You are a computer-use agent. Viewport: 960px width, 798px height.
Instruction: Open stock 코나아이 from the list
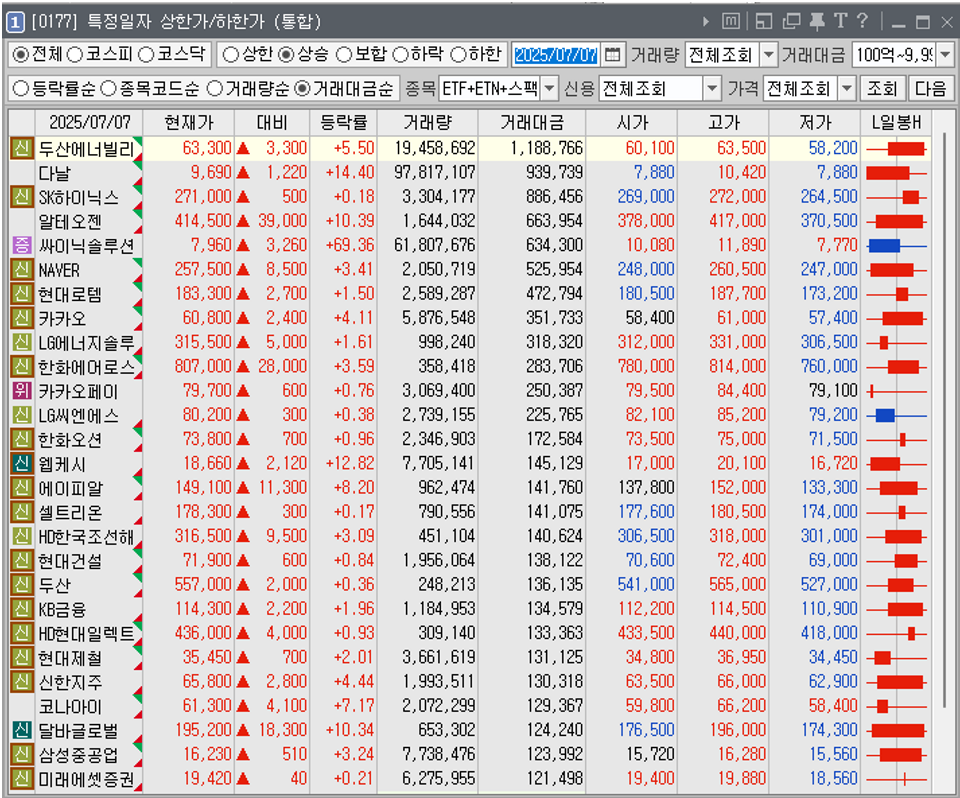pyautogui.click(x=70, y=707)
